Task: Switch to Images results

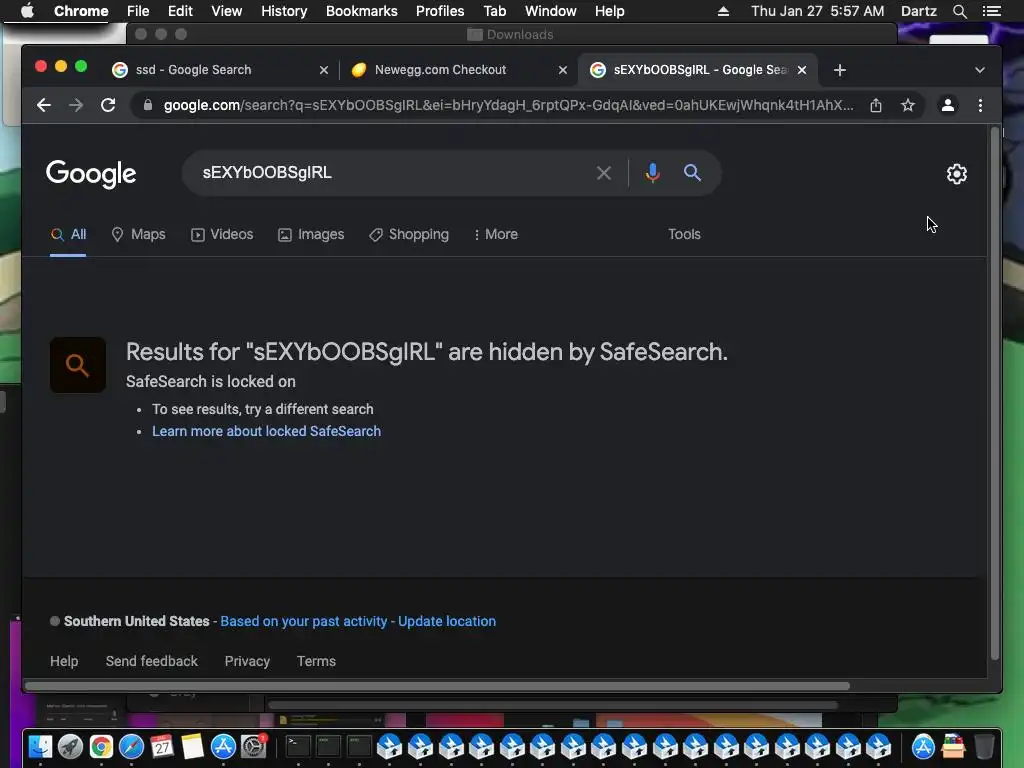Action: pyautogui.click(x=311, y=234)
